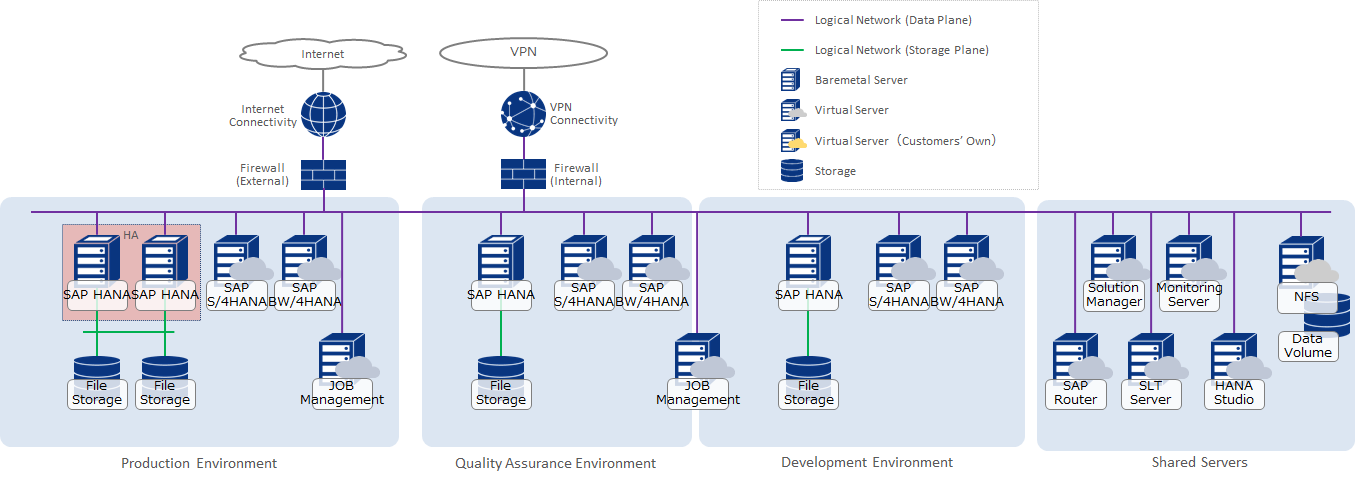Click the Development Environment caption
The image size is (1355, 482).
[x=867, y=462]
